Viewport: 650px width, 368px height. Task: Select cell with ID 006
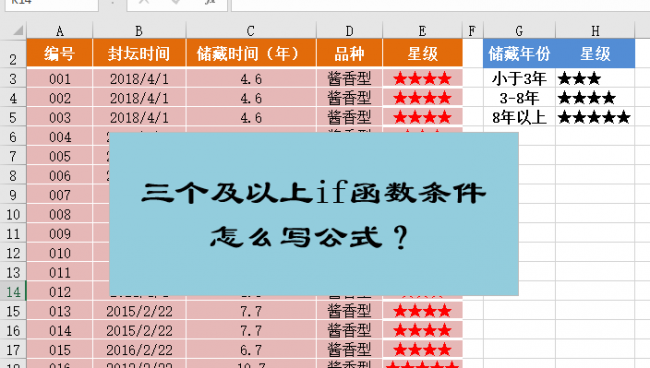60,176
